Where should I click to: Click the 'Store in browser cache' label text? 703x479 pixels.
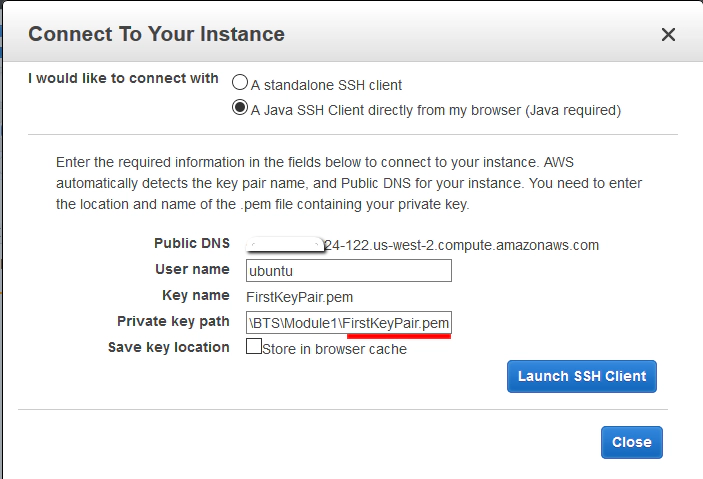point(334,349)
